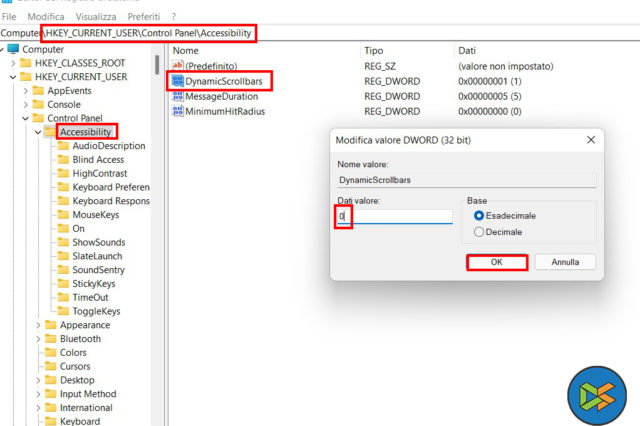Open the File menu
Viewport: 640px width, 426px height.
tap(9, 17)
